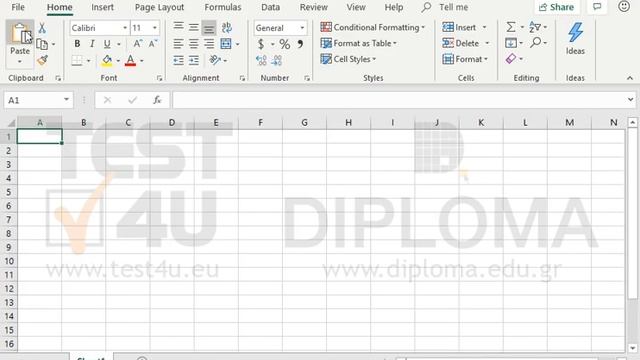The width and height of the screenshot is (640, 360).
Task: Click the Share button
Action: tap(556, 7)
